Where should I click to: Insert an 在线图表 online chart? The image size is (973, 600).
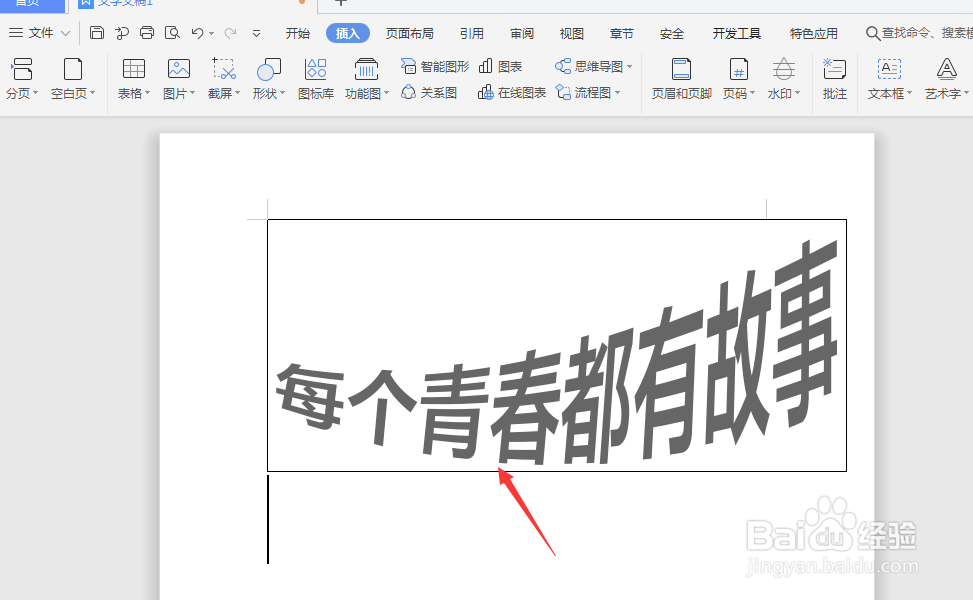pos(512,92)
